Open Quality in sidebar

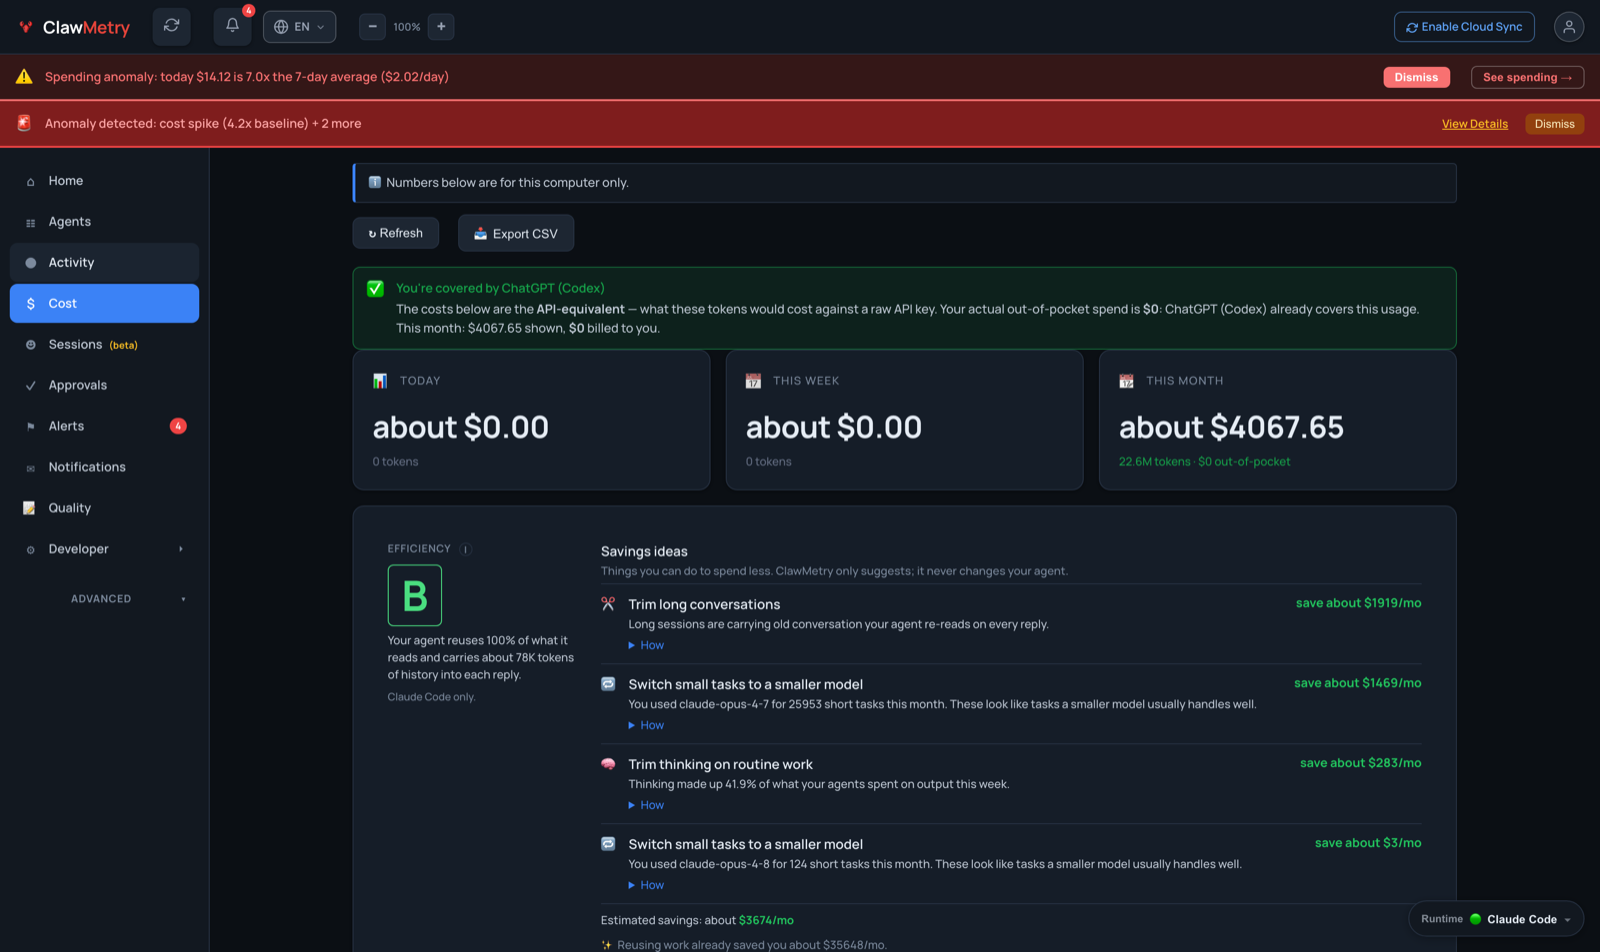[104, 509]
